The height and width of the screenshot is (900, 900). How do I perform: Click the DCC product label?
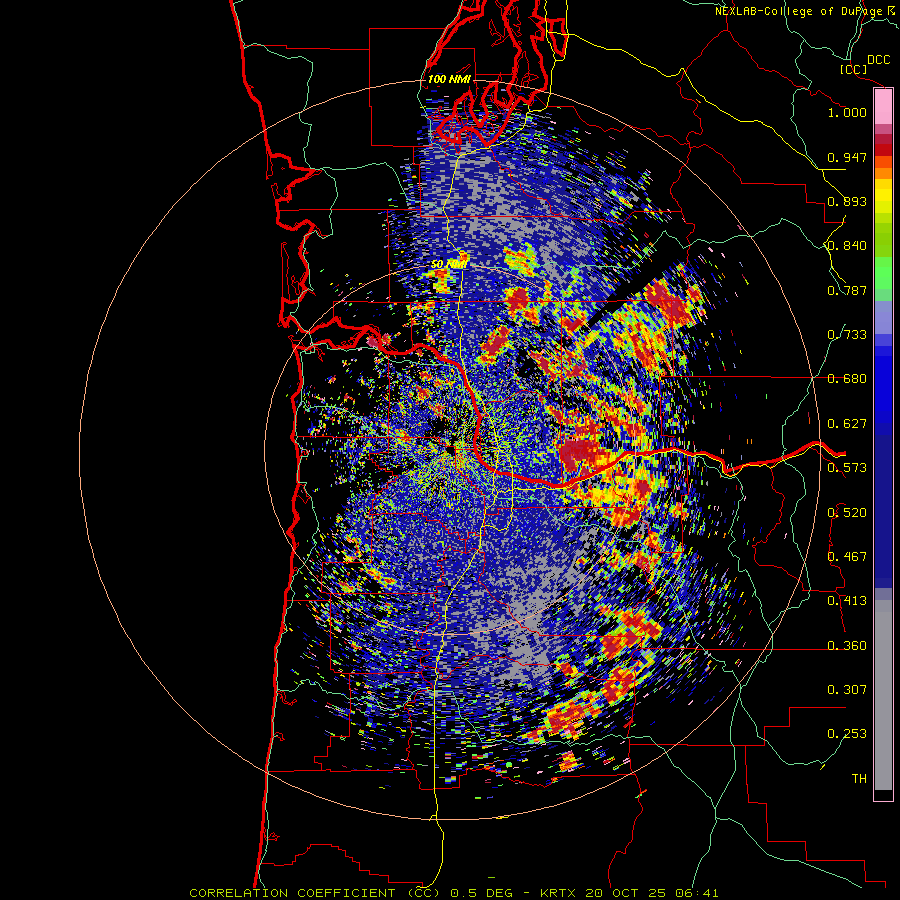879,59
